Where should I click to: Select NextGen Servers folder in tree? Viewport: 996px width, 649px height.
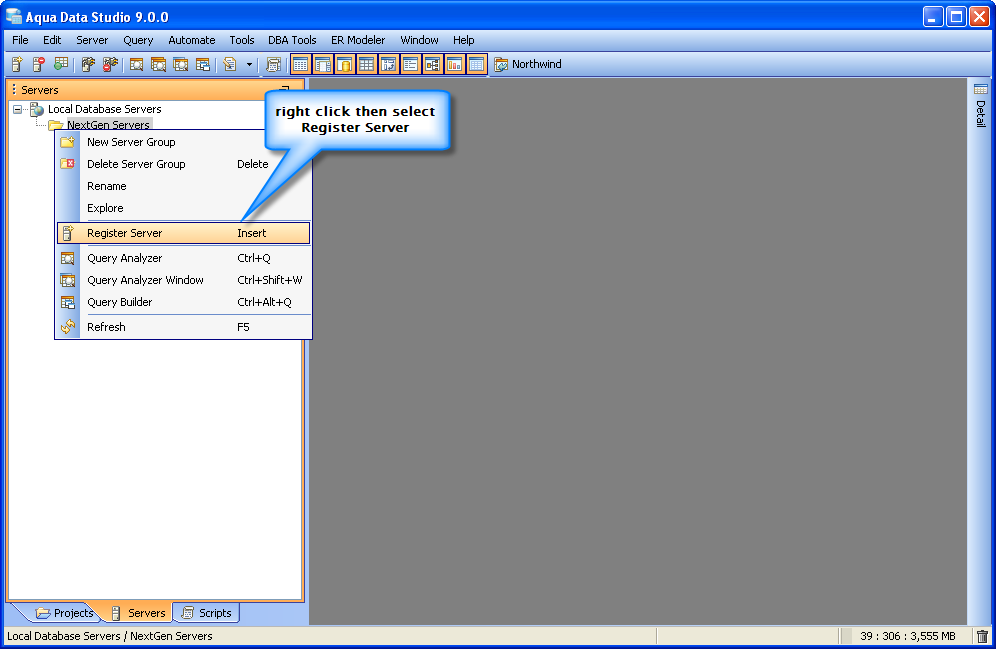click(x=108, y=124)
